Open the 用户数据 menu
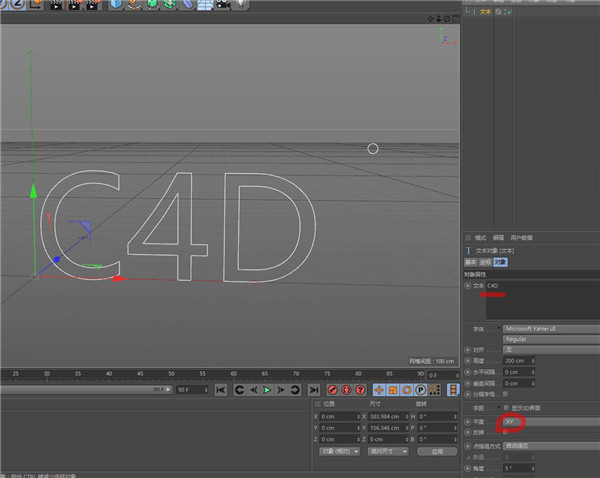600x478 pixels. (521, 238)
